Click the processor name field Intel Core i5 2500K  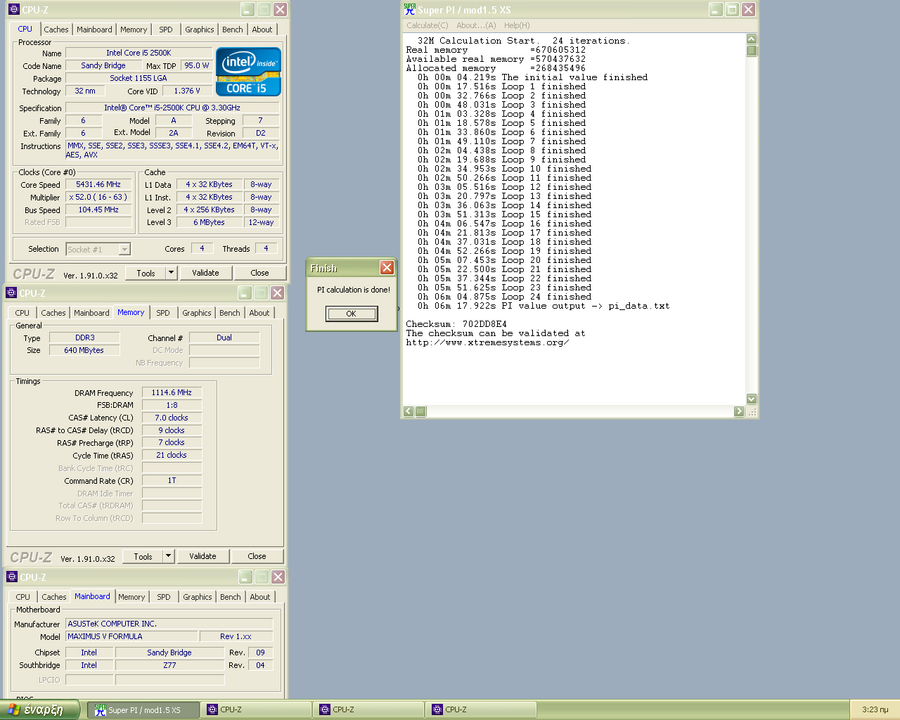pos(138,53)
